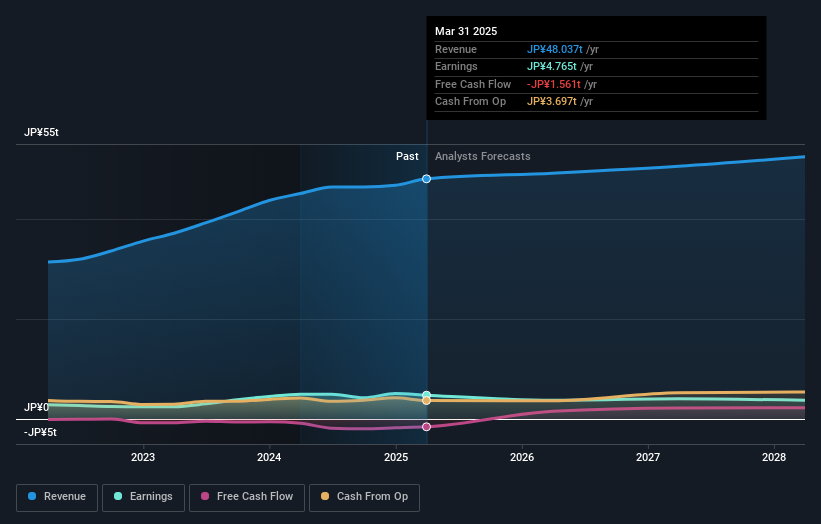Click the JP¥0 y-axis label

tap(36, 407)
